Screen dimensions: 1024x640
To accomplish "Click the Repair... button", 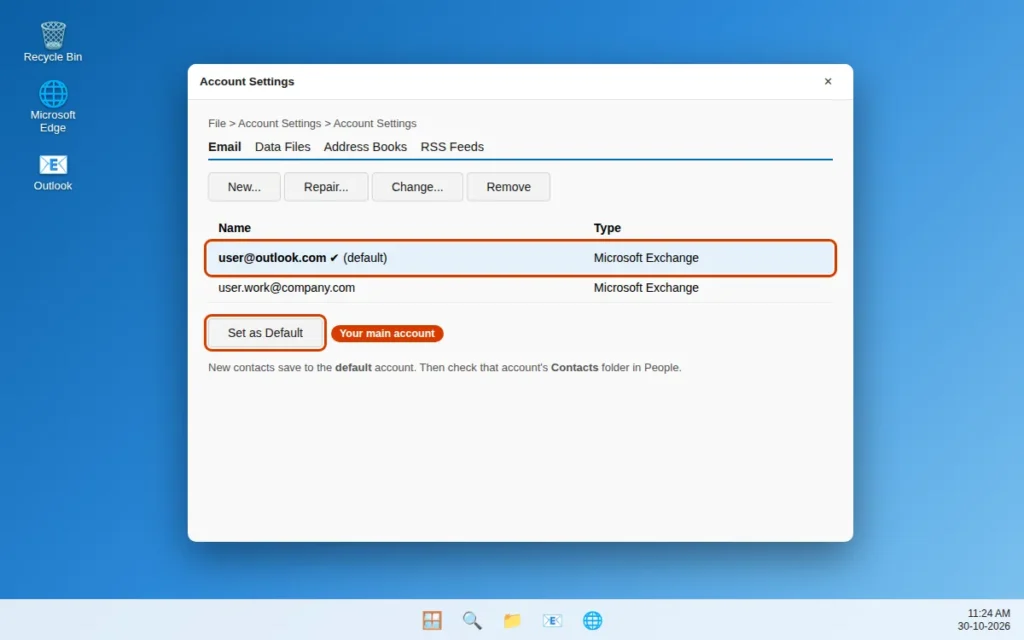I will [x=326, y=187].
